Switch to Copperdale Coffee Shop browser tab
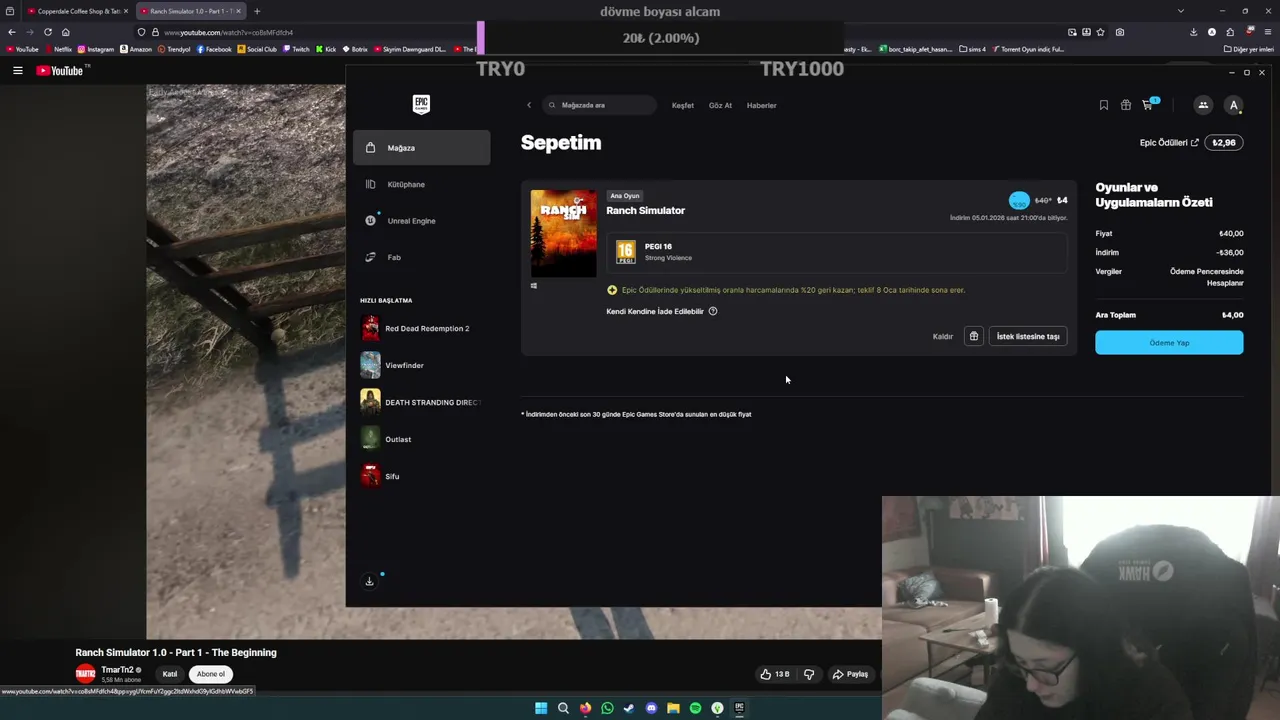The width and height of the screenshot is (1280, 720). [76, 11]
